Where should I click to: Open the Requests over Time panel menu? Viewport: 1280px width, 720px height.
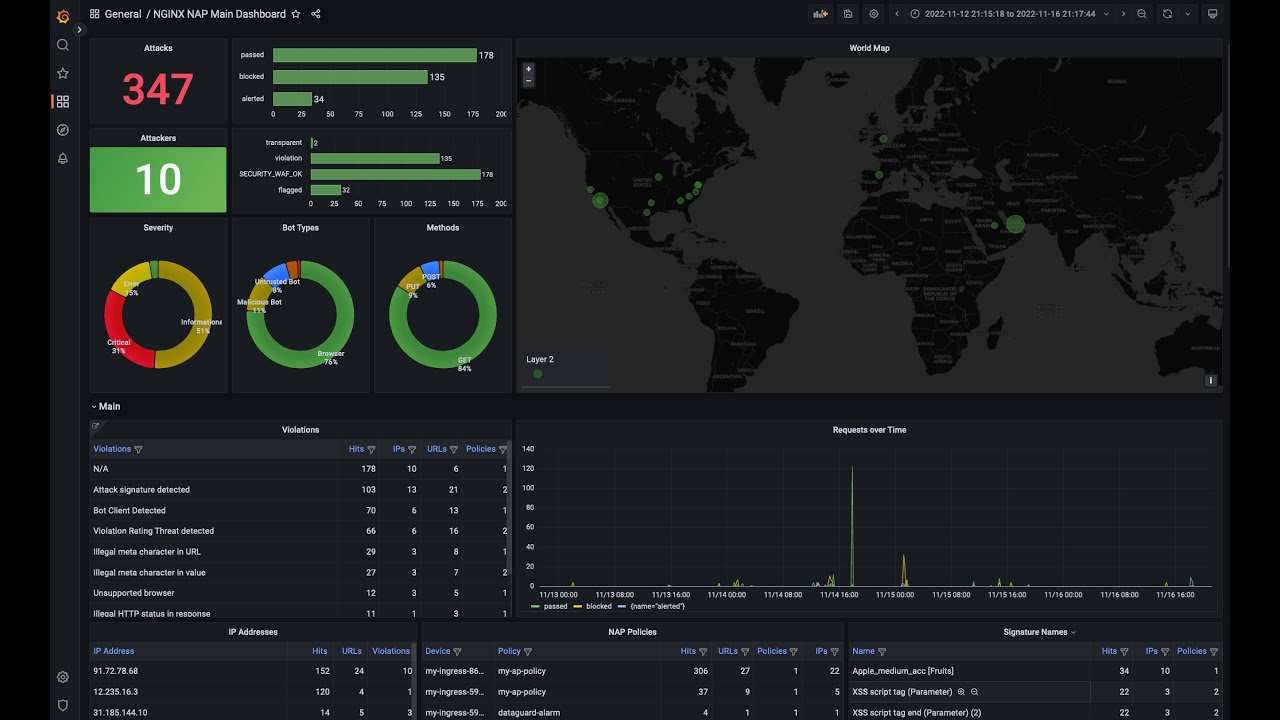tap(869, 430)
